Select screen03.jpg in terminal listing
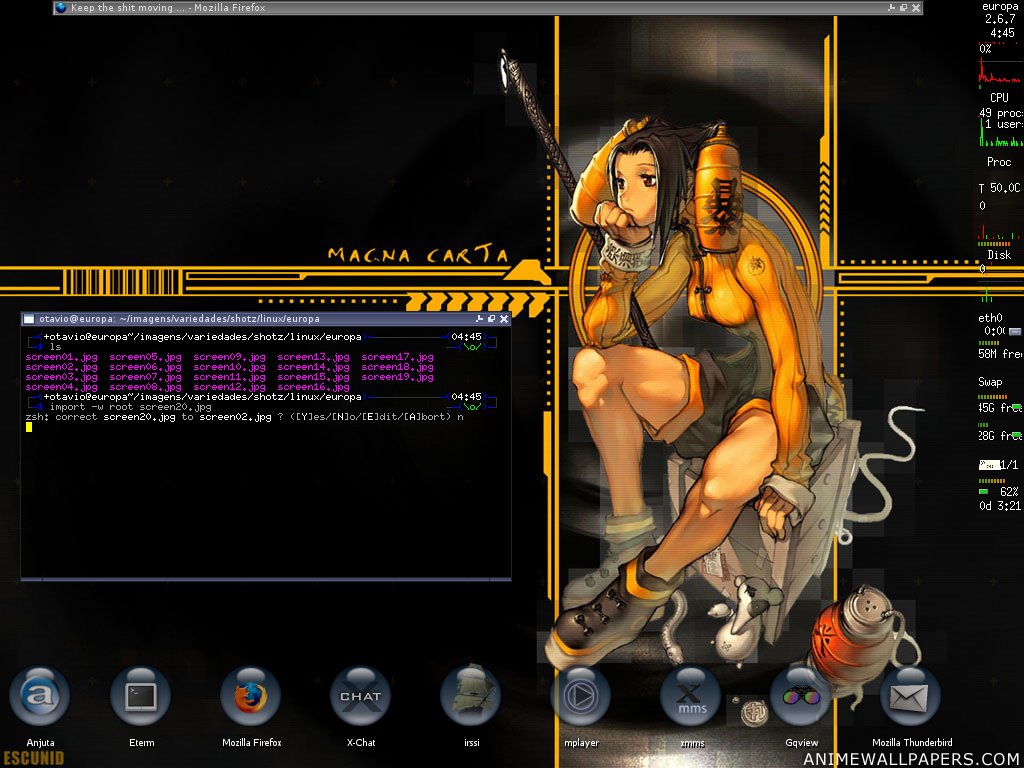Viewport: 1024px width, 768px height. point(61,377)
